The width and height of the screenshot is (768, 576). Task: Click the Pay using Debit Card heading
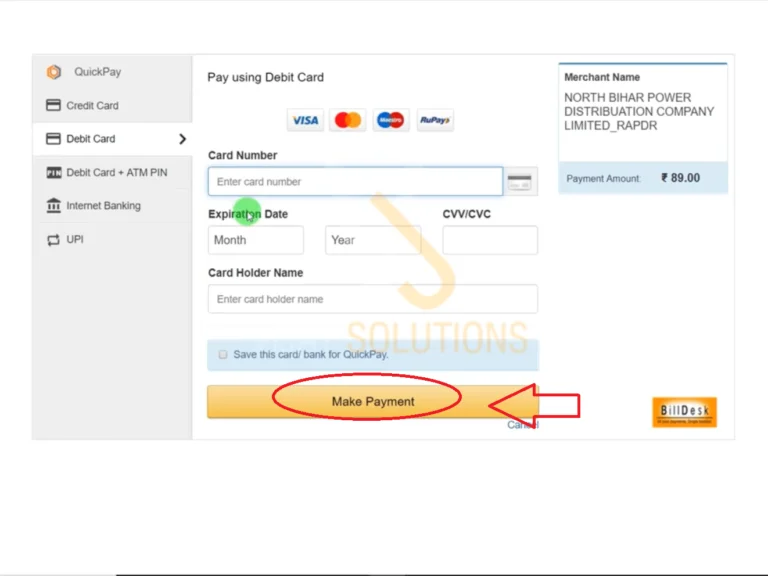point(265,77)
